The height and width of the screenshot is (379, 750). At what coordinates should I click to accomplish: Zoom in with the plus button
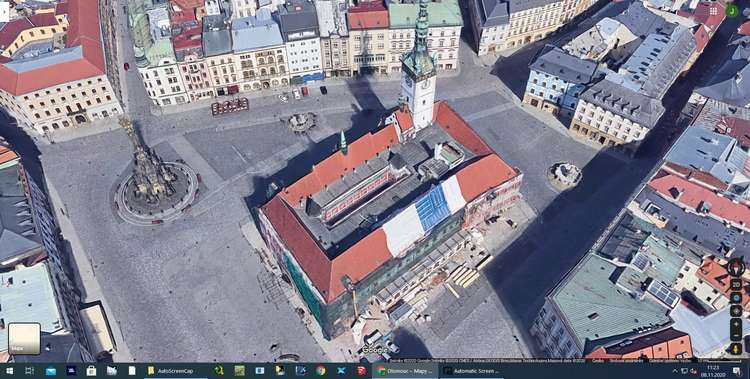(x=736, y=323)
